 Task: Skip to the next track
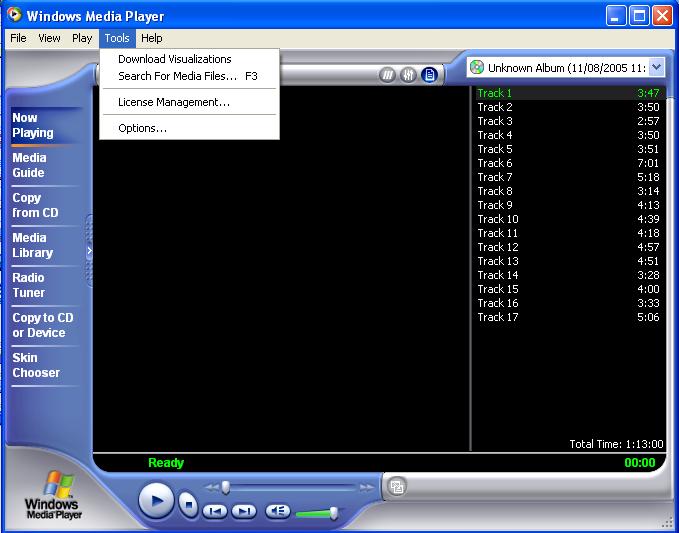pos(244,511)
